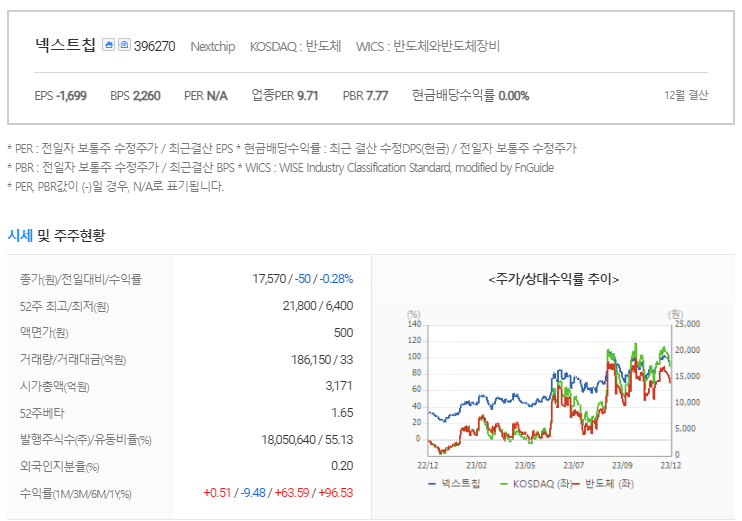Viewport: 742px width, 521px height.
Task: Click the PER definition footnote line
Action: tap(292, 149)
